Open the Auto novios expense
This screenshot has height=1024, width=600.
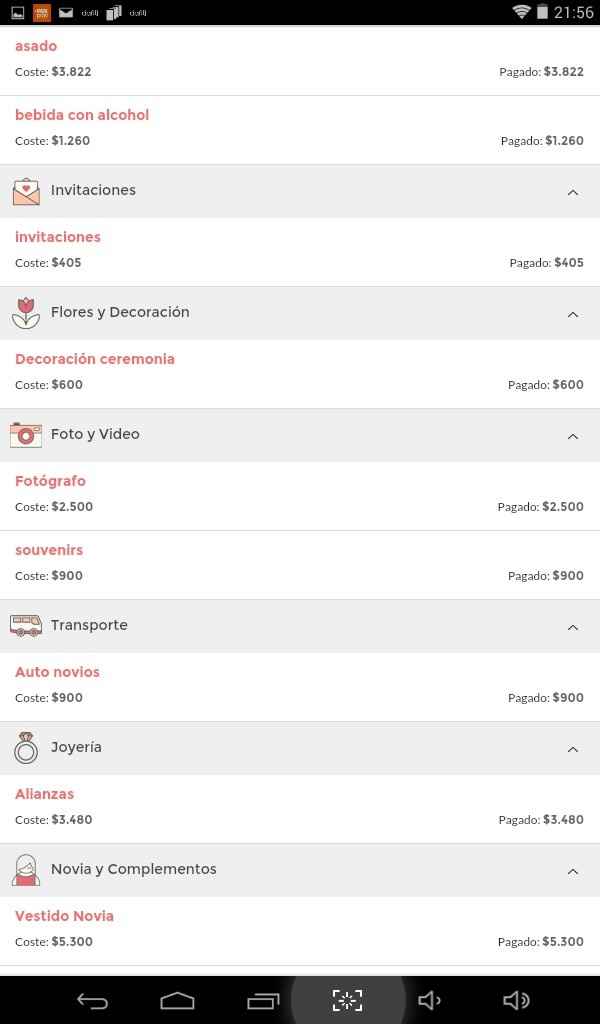point(300,687)
